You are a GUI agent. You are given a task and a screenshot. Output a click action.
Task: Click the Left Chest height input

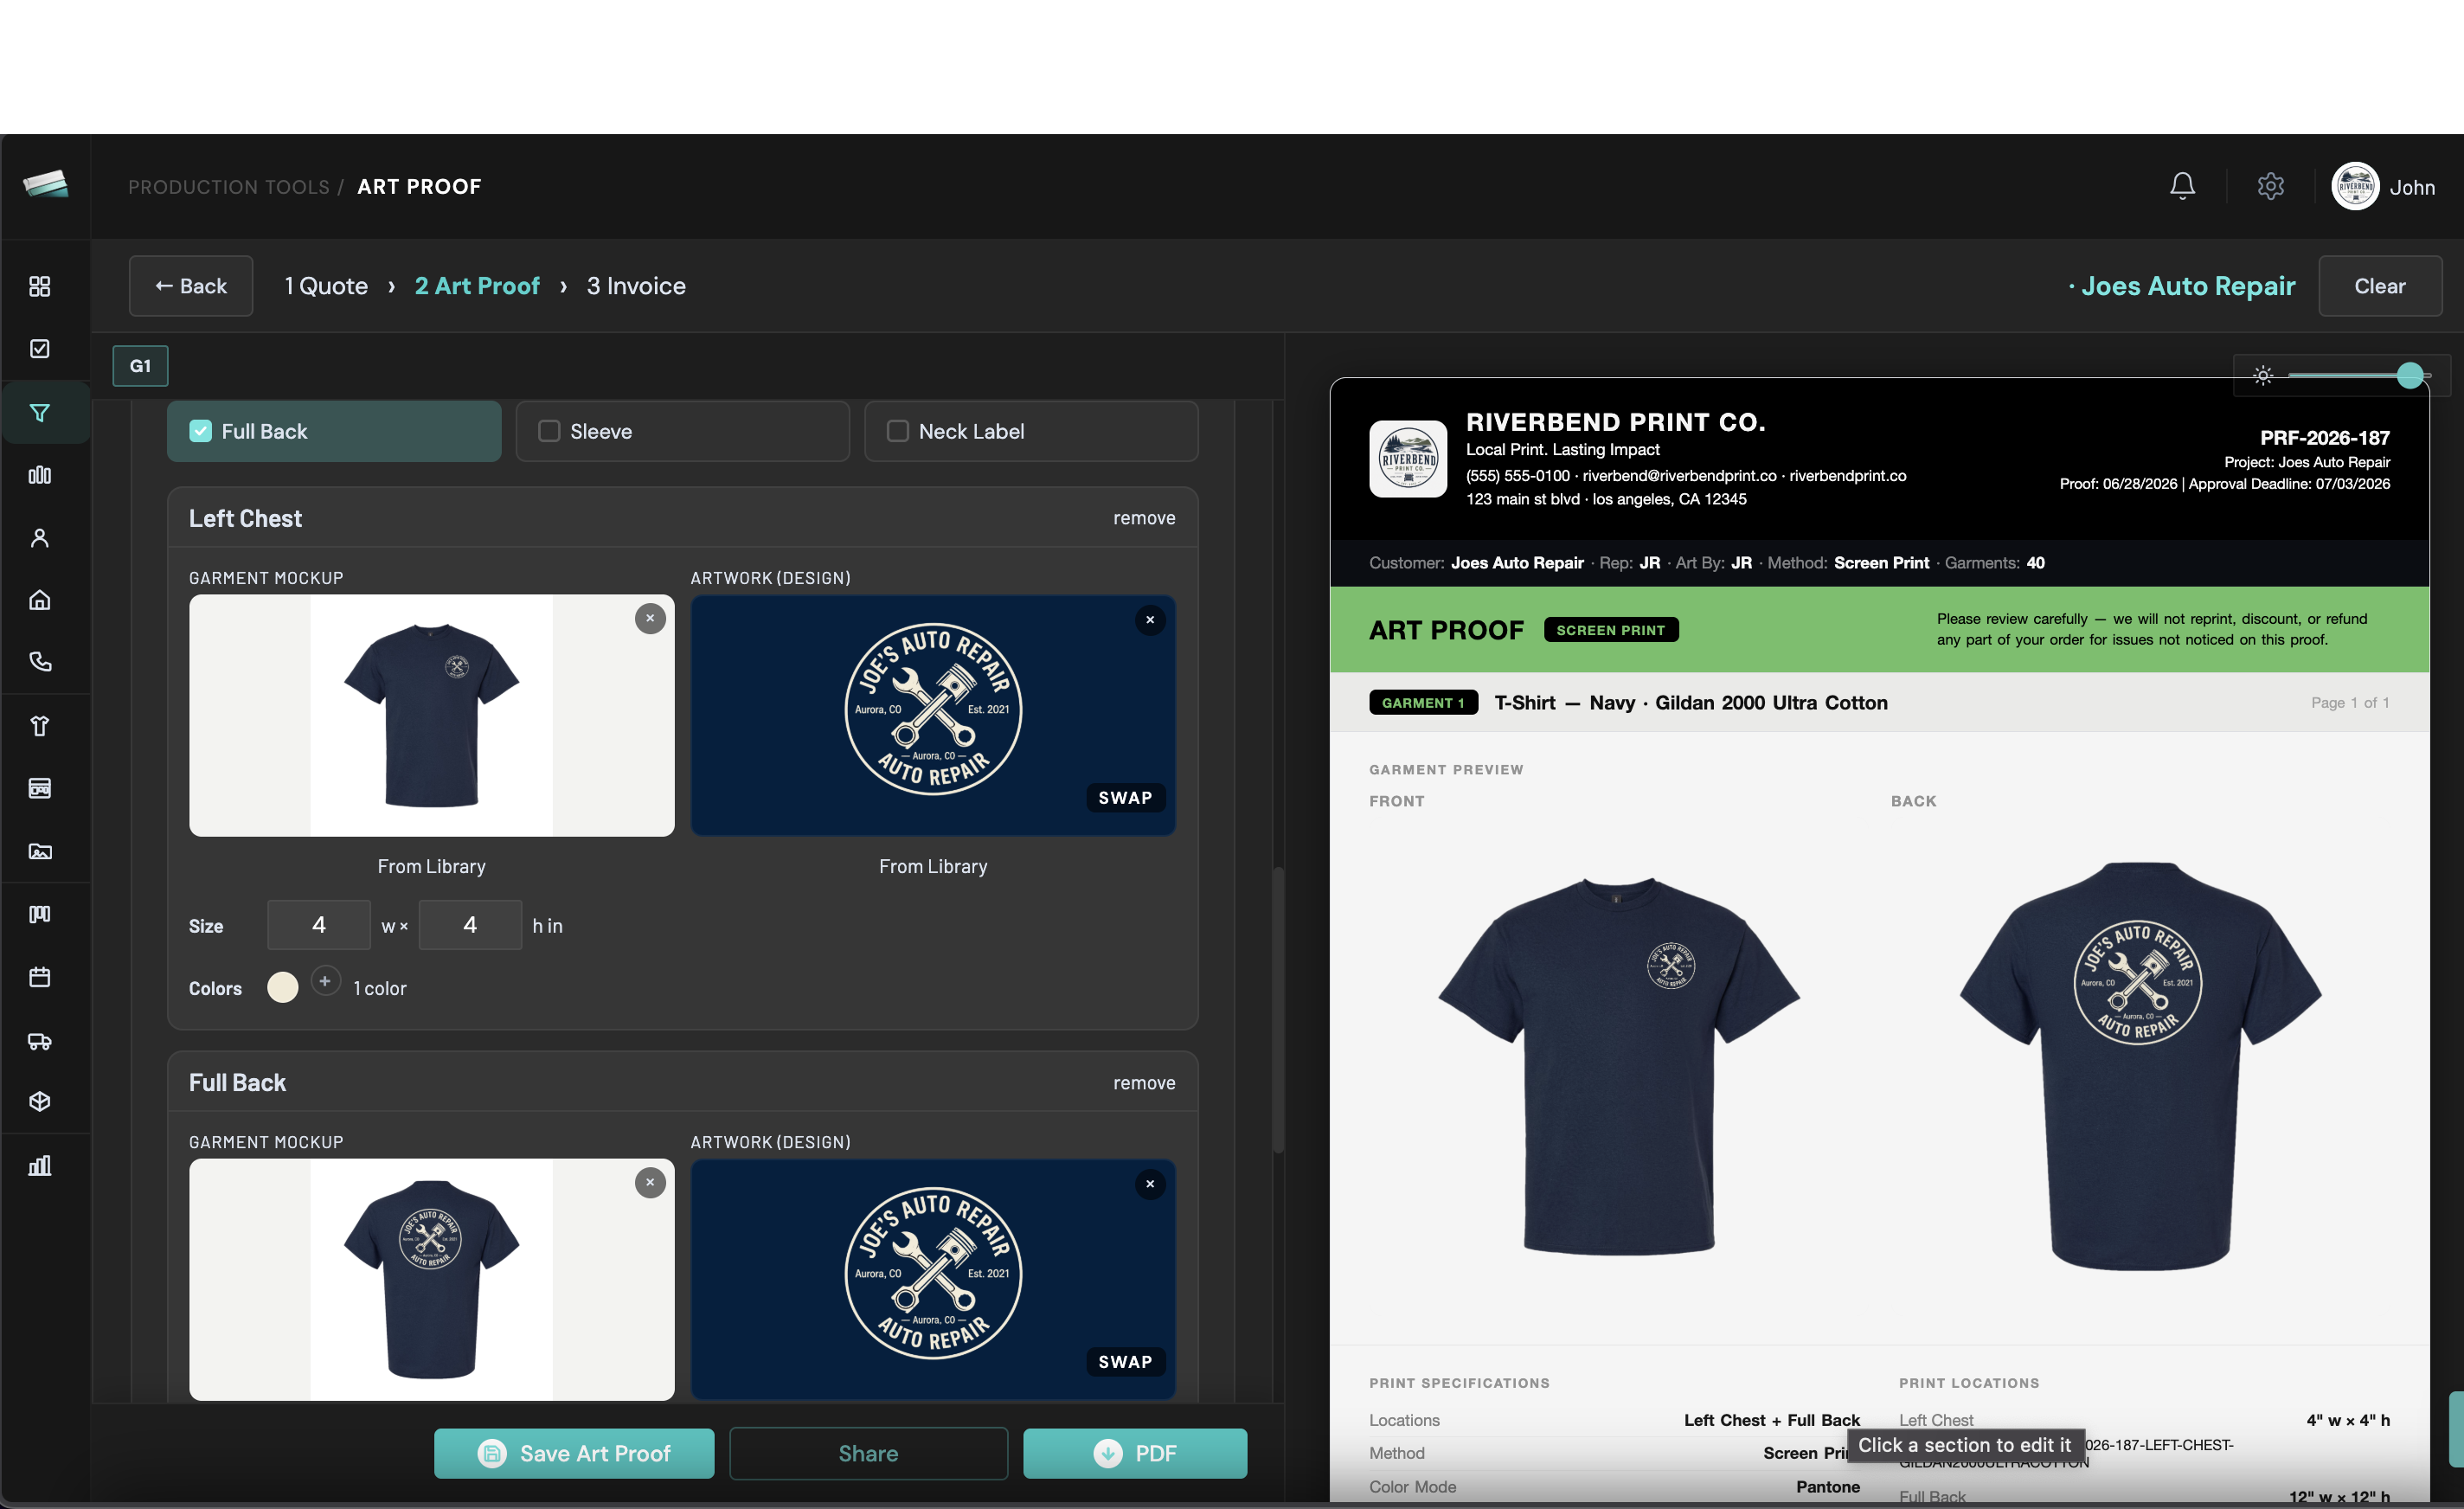pyautogui.click(x=470, y=925)
